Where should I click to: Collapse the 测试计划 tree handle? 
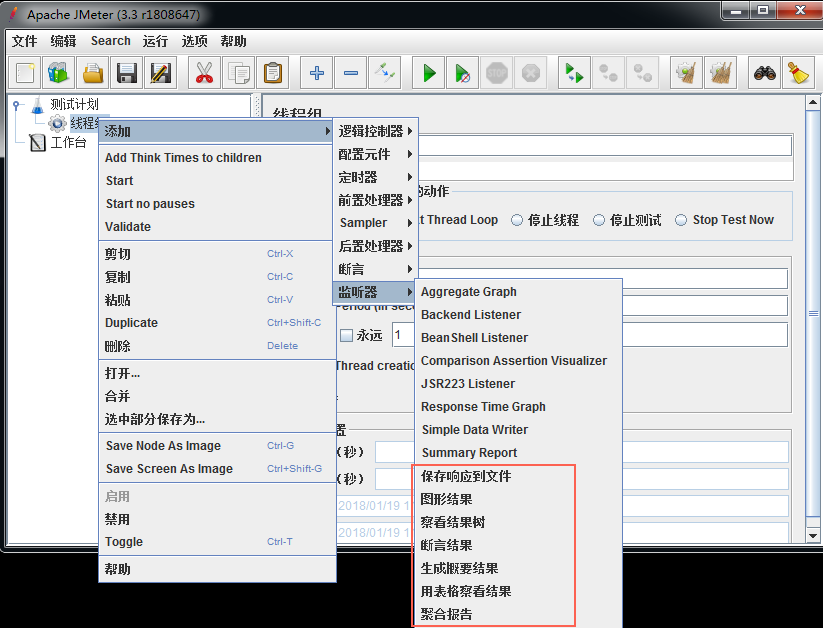click(16, 105)
